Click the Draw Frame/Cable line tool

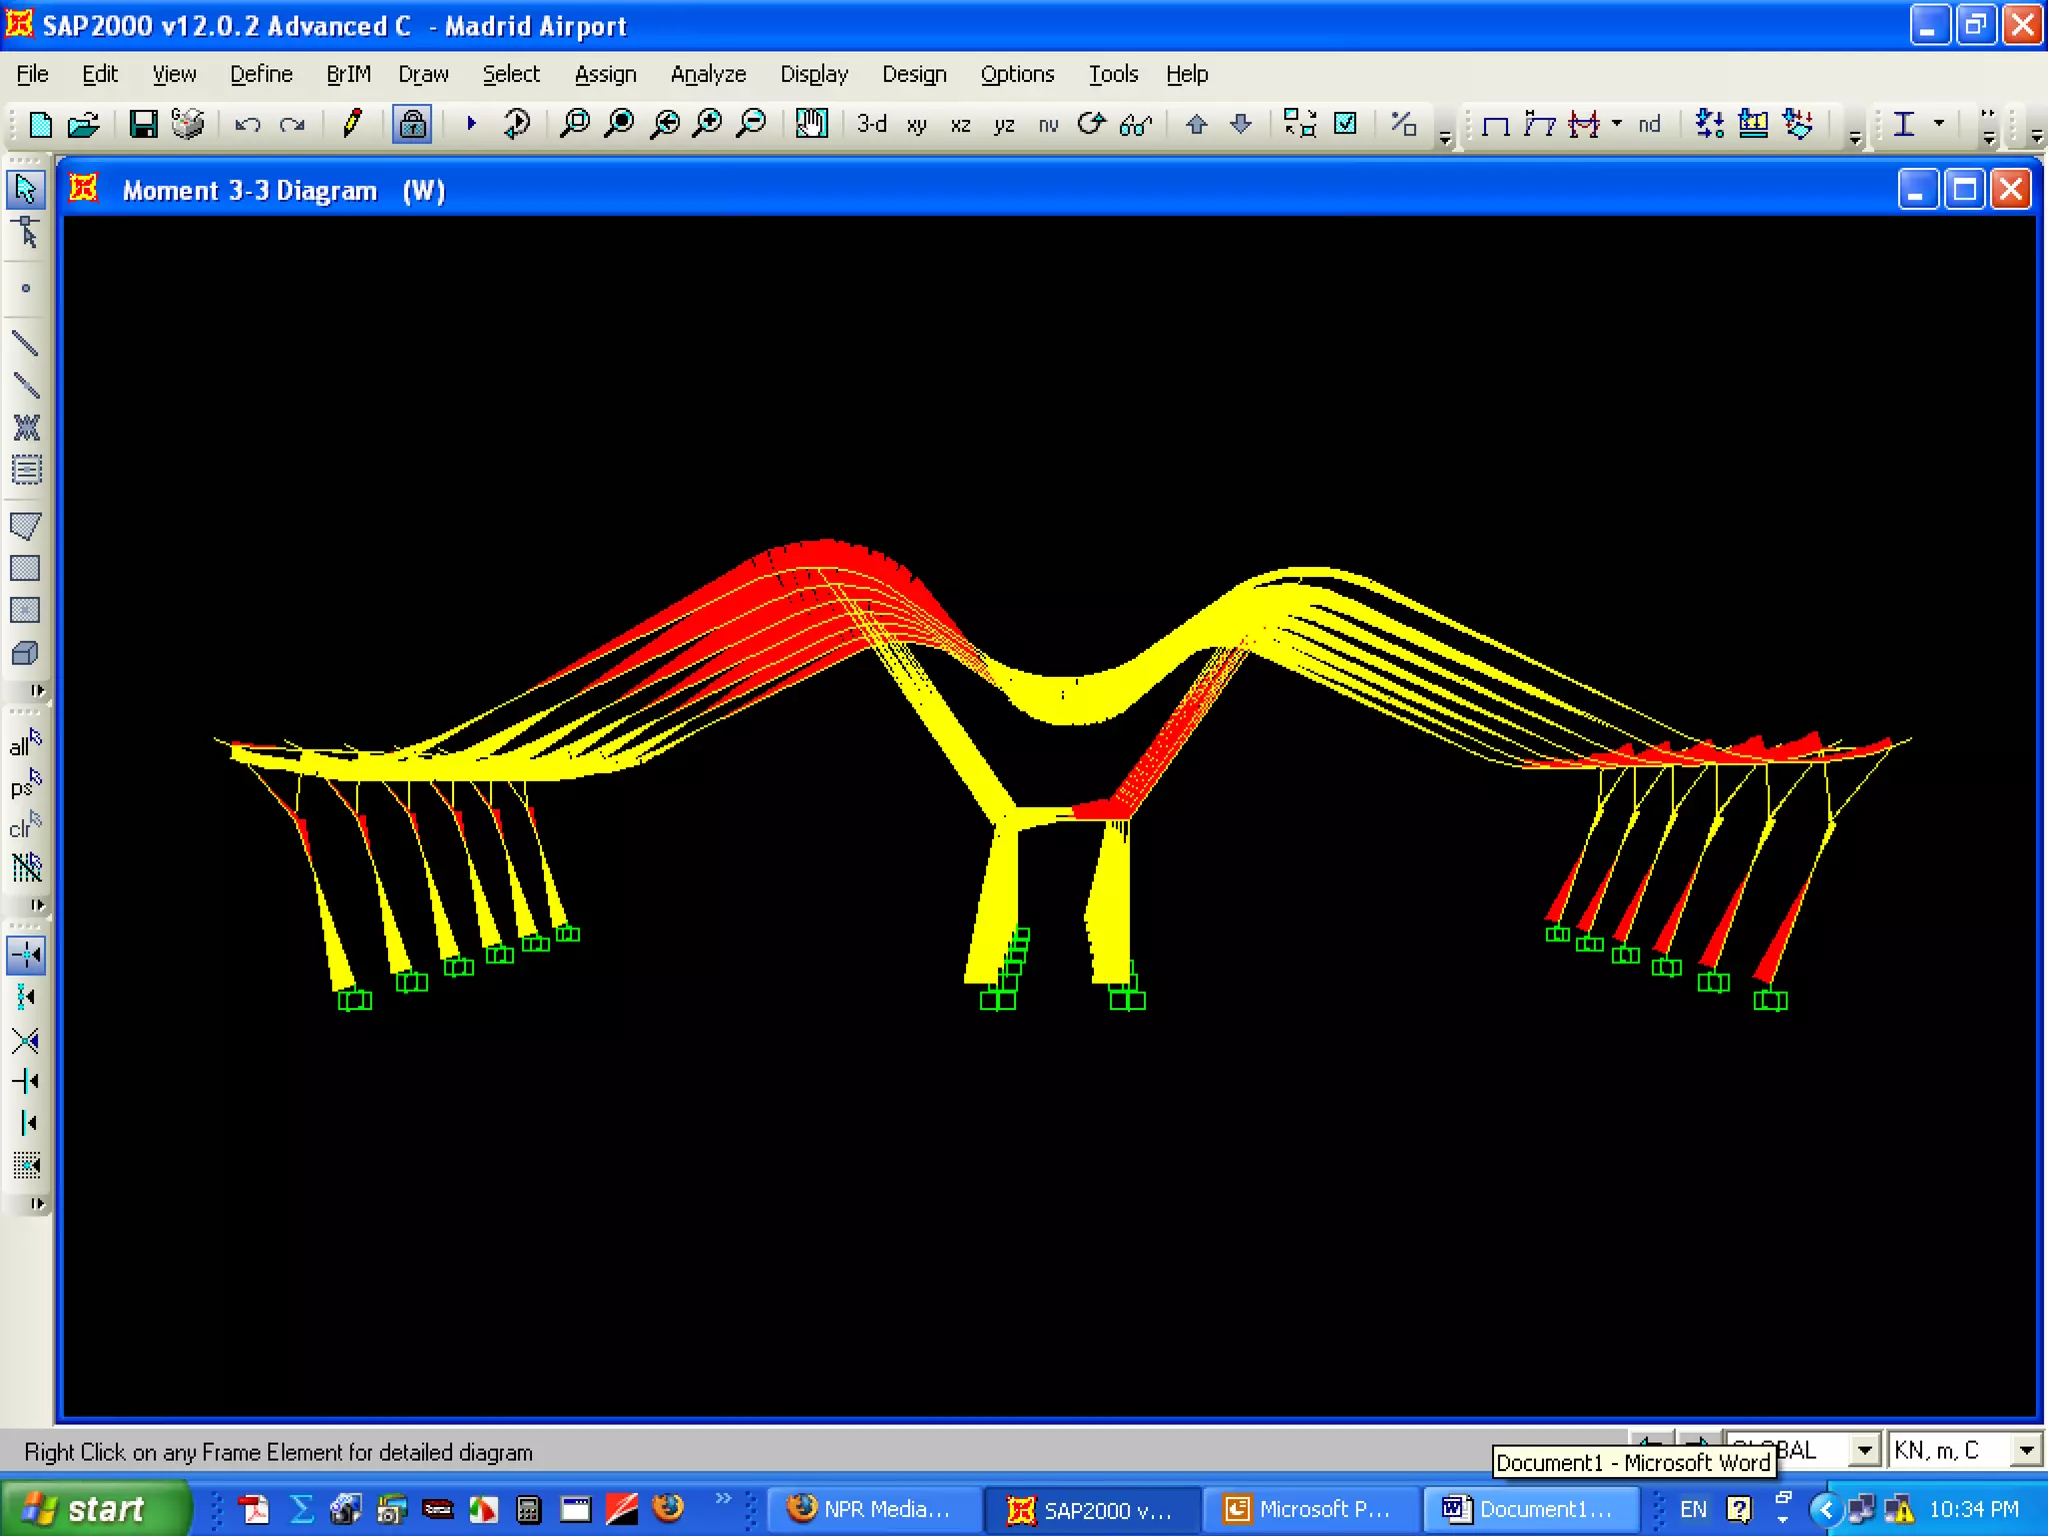tap(25, 344)
